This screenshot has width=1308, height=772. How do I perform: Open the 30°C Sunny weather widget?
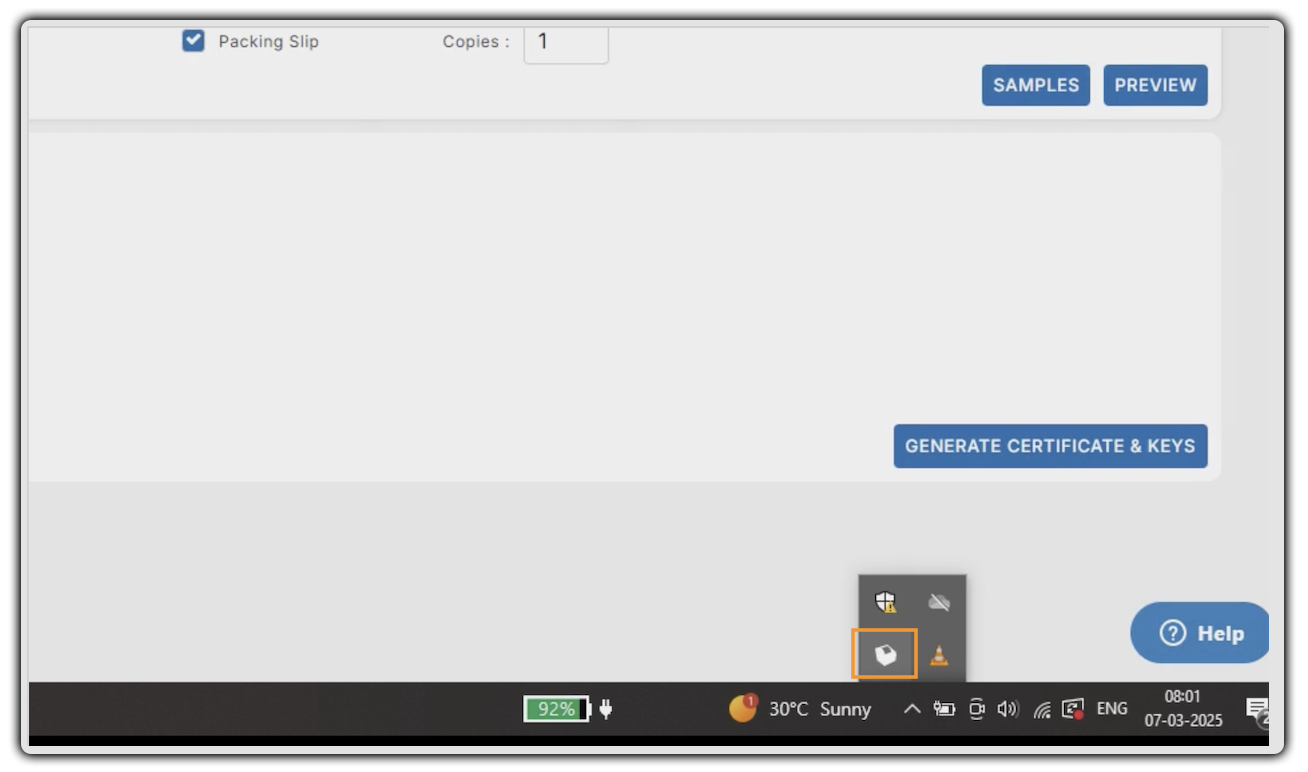tap(800, 708)
